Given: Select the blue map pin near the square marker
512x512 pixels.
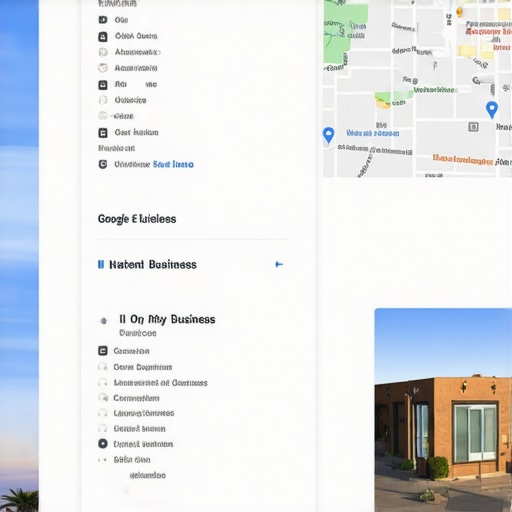Looking at the screenshot, I should click(492, 109).
